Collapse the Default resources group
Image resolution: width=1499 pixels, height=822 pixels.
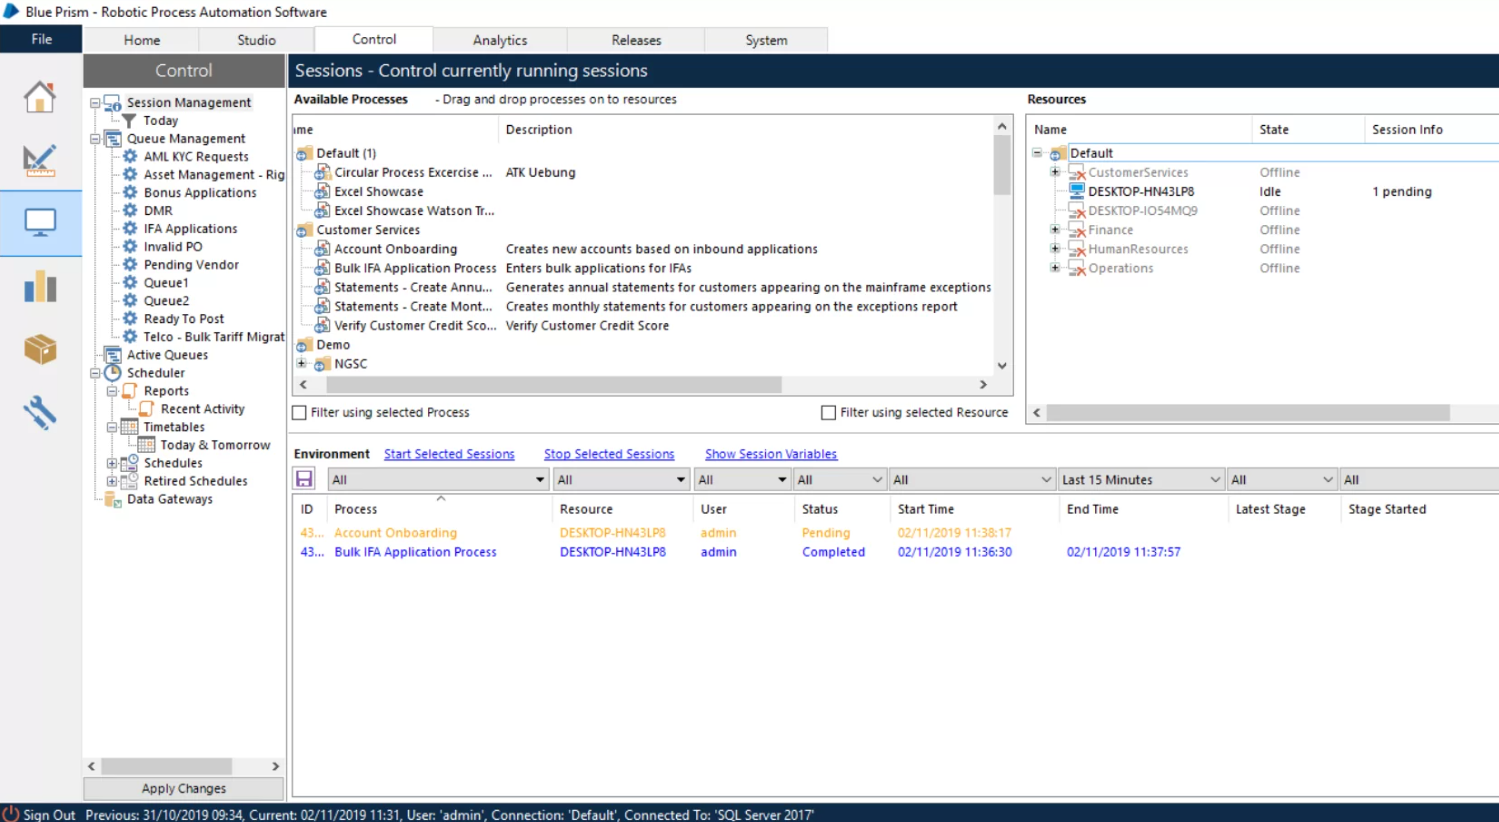coord(1037,153)
